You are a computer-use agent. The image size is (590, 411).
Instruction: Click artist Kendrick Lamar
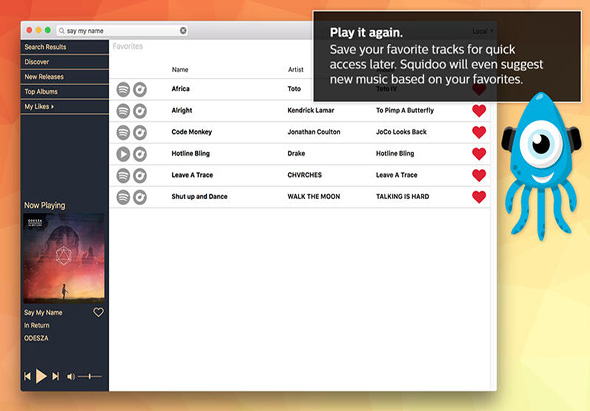pos(311,110)
